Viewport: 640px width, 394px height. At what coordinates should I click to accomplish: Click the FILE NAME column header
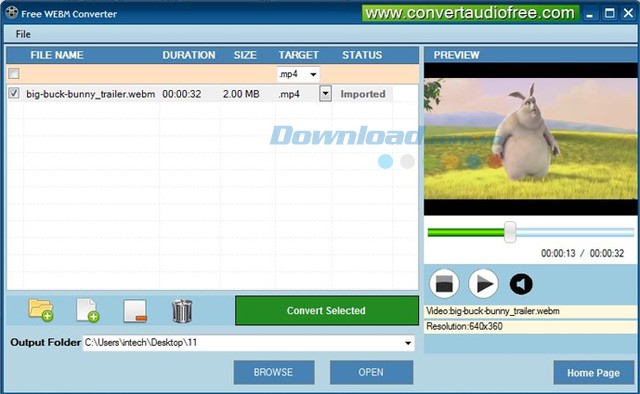click(x=57, y=55)
